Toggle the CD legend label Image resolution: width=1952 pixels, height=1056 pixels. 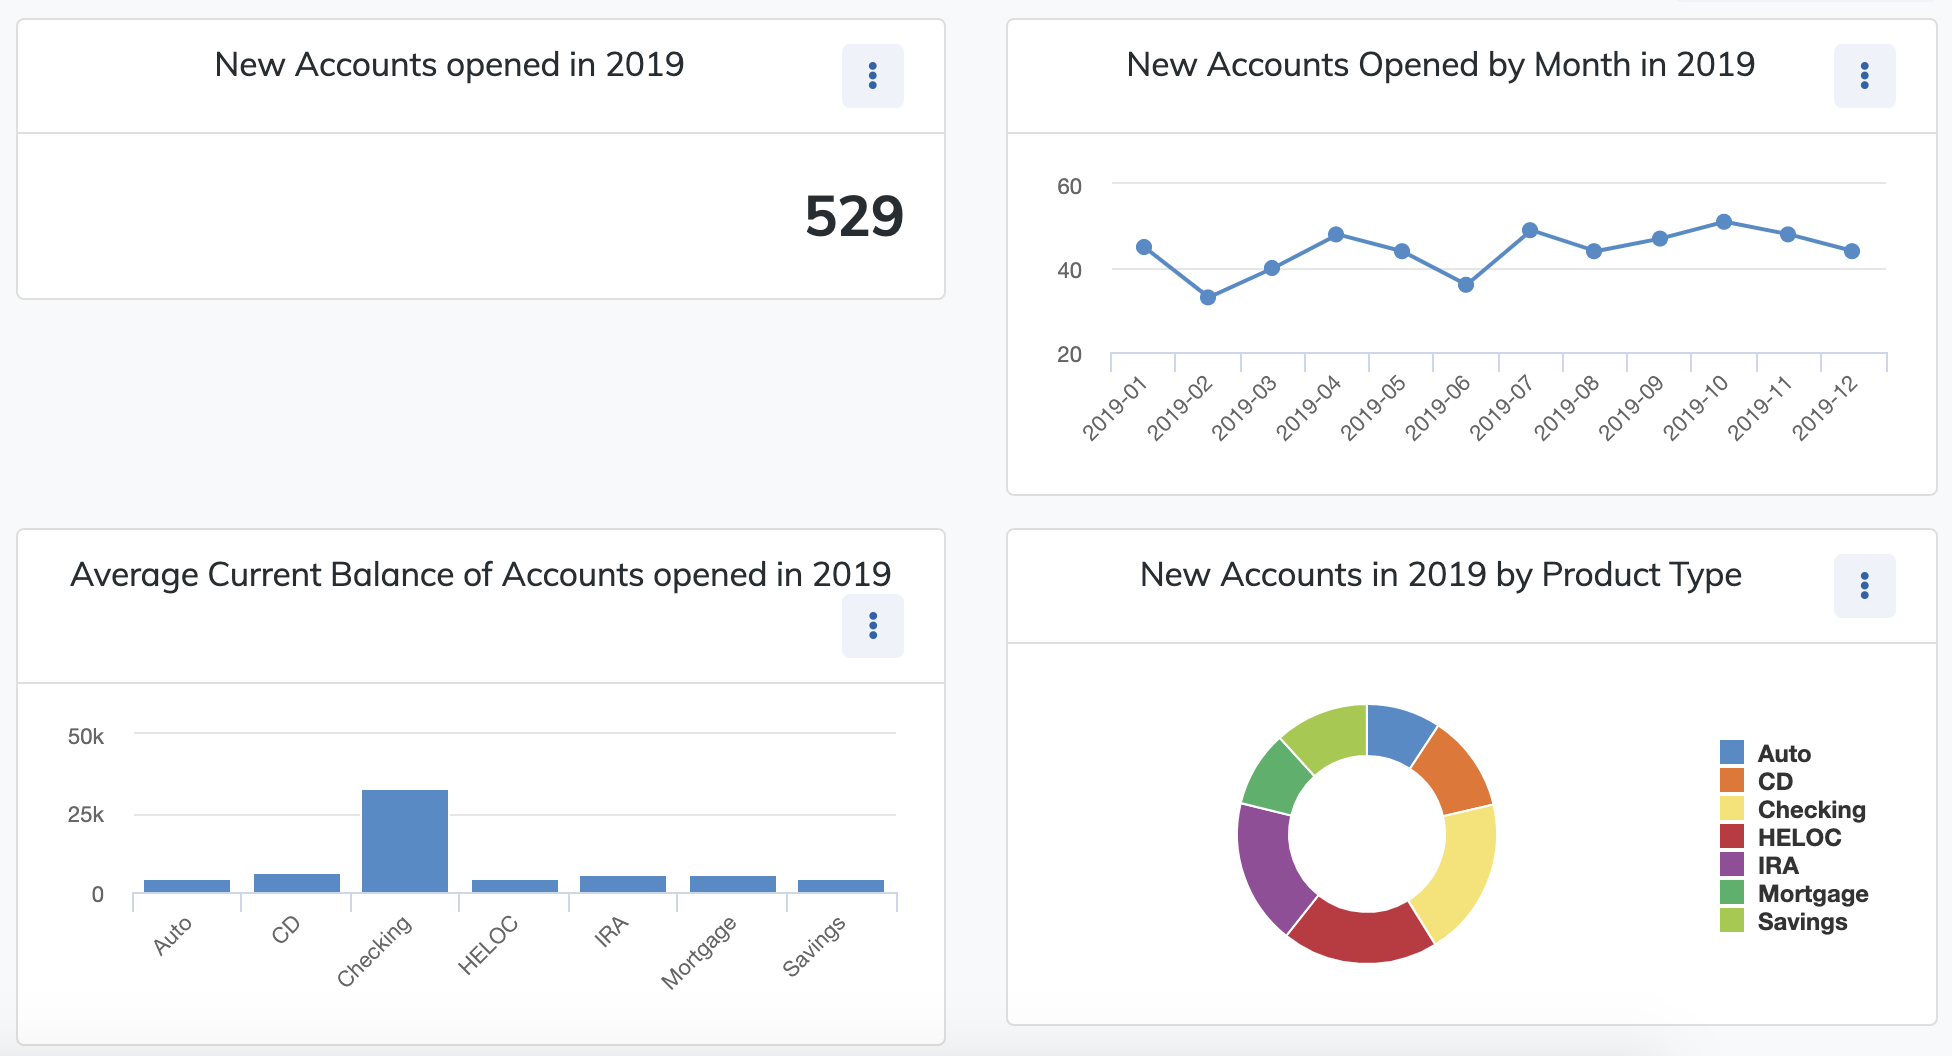pos(1775,781)
